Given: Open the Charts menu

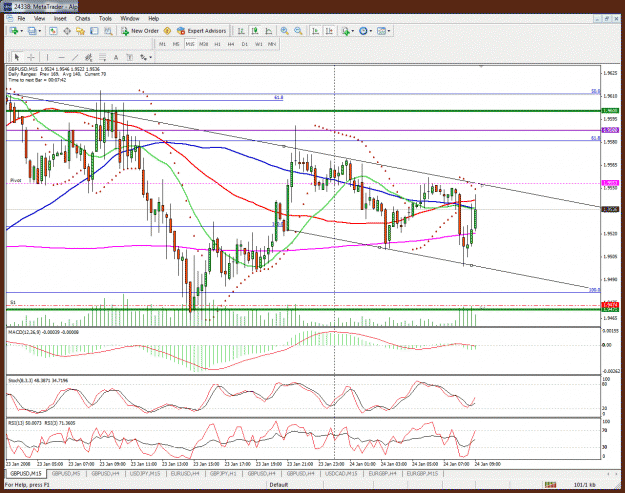Looking at the screenshot, I should [82, 18].
